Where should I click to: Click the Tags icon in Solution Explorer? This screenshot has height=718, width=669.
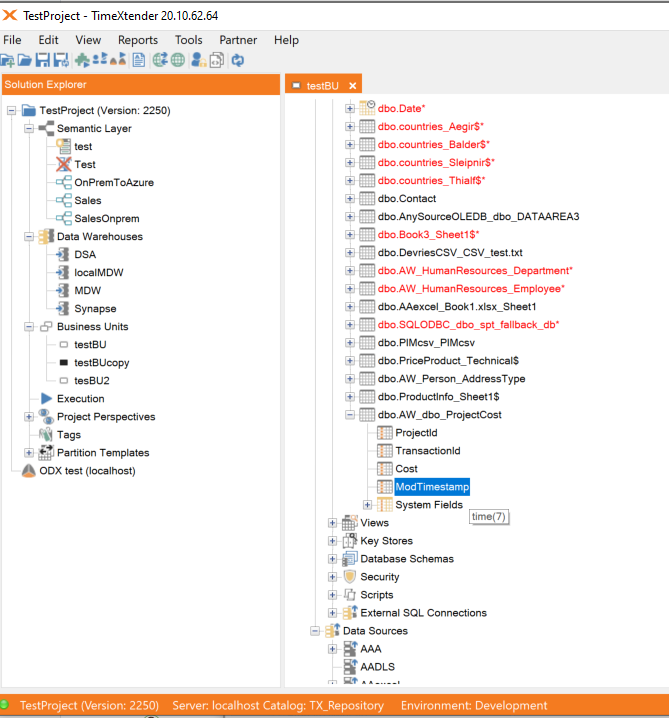pos(46,435)
